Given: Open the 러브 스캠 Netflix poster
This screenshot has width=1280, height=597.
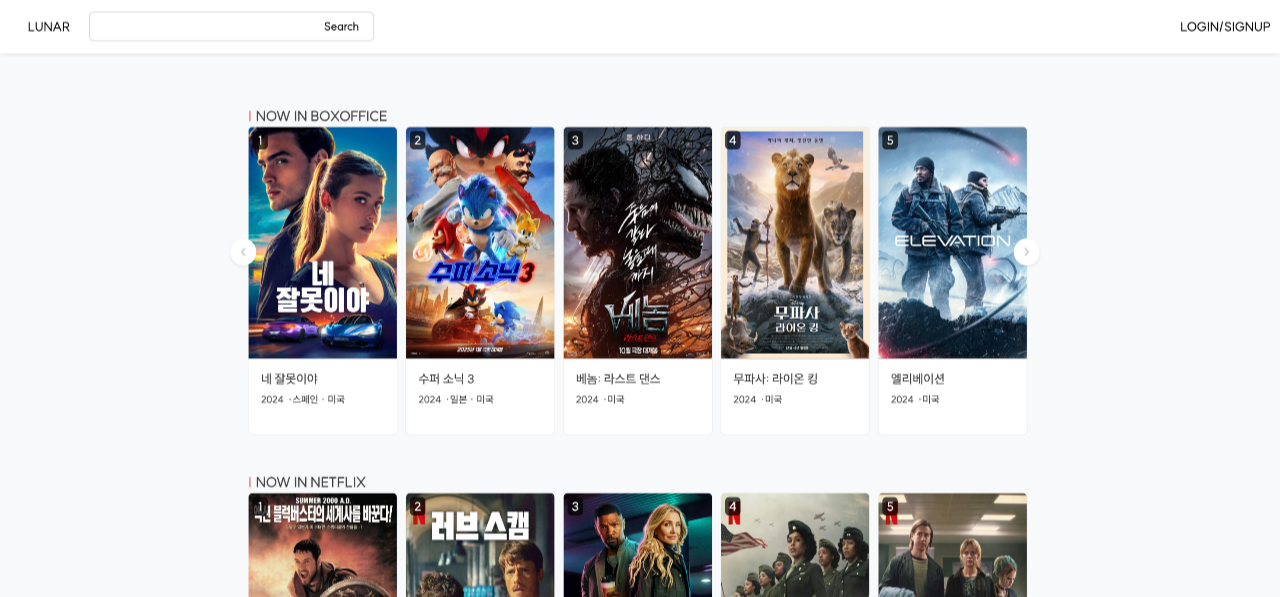Looking at the screenshot, I should click(x=480, y=545).
